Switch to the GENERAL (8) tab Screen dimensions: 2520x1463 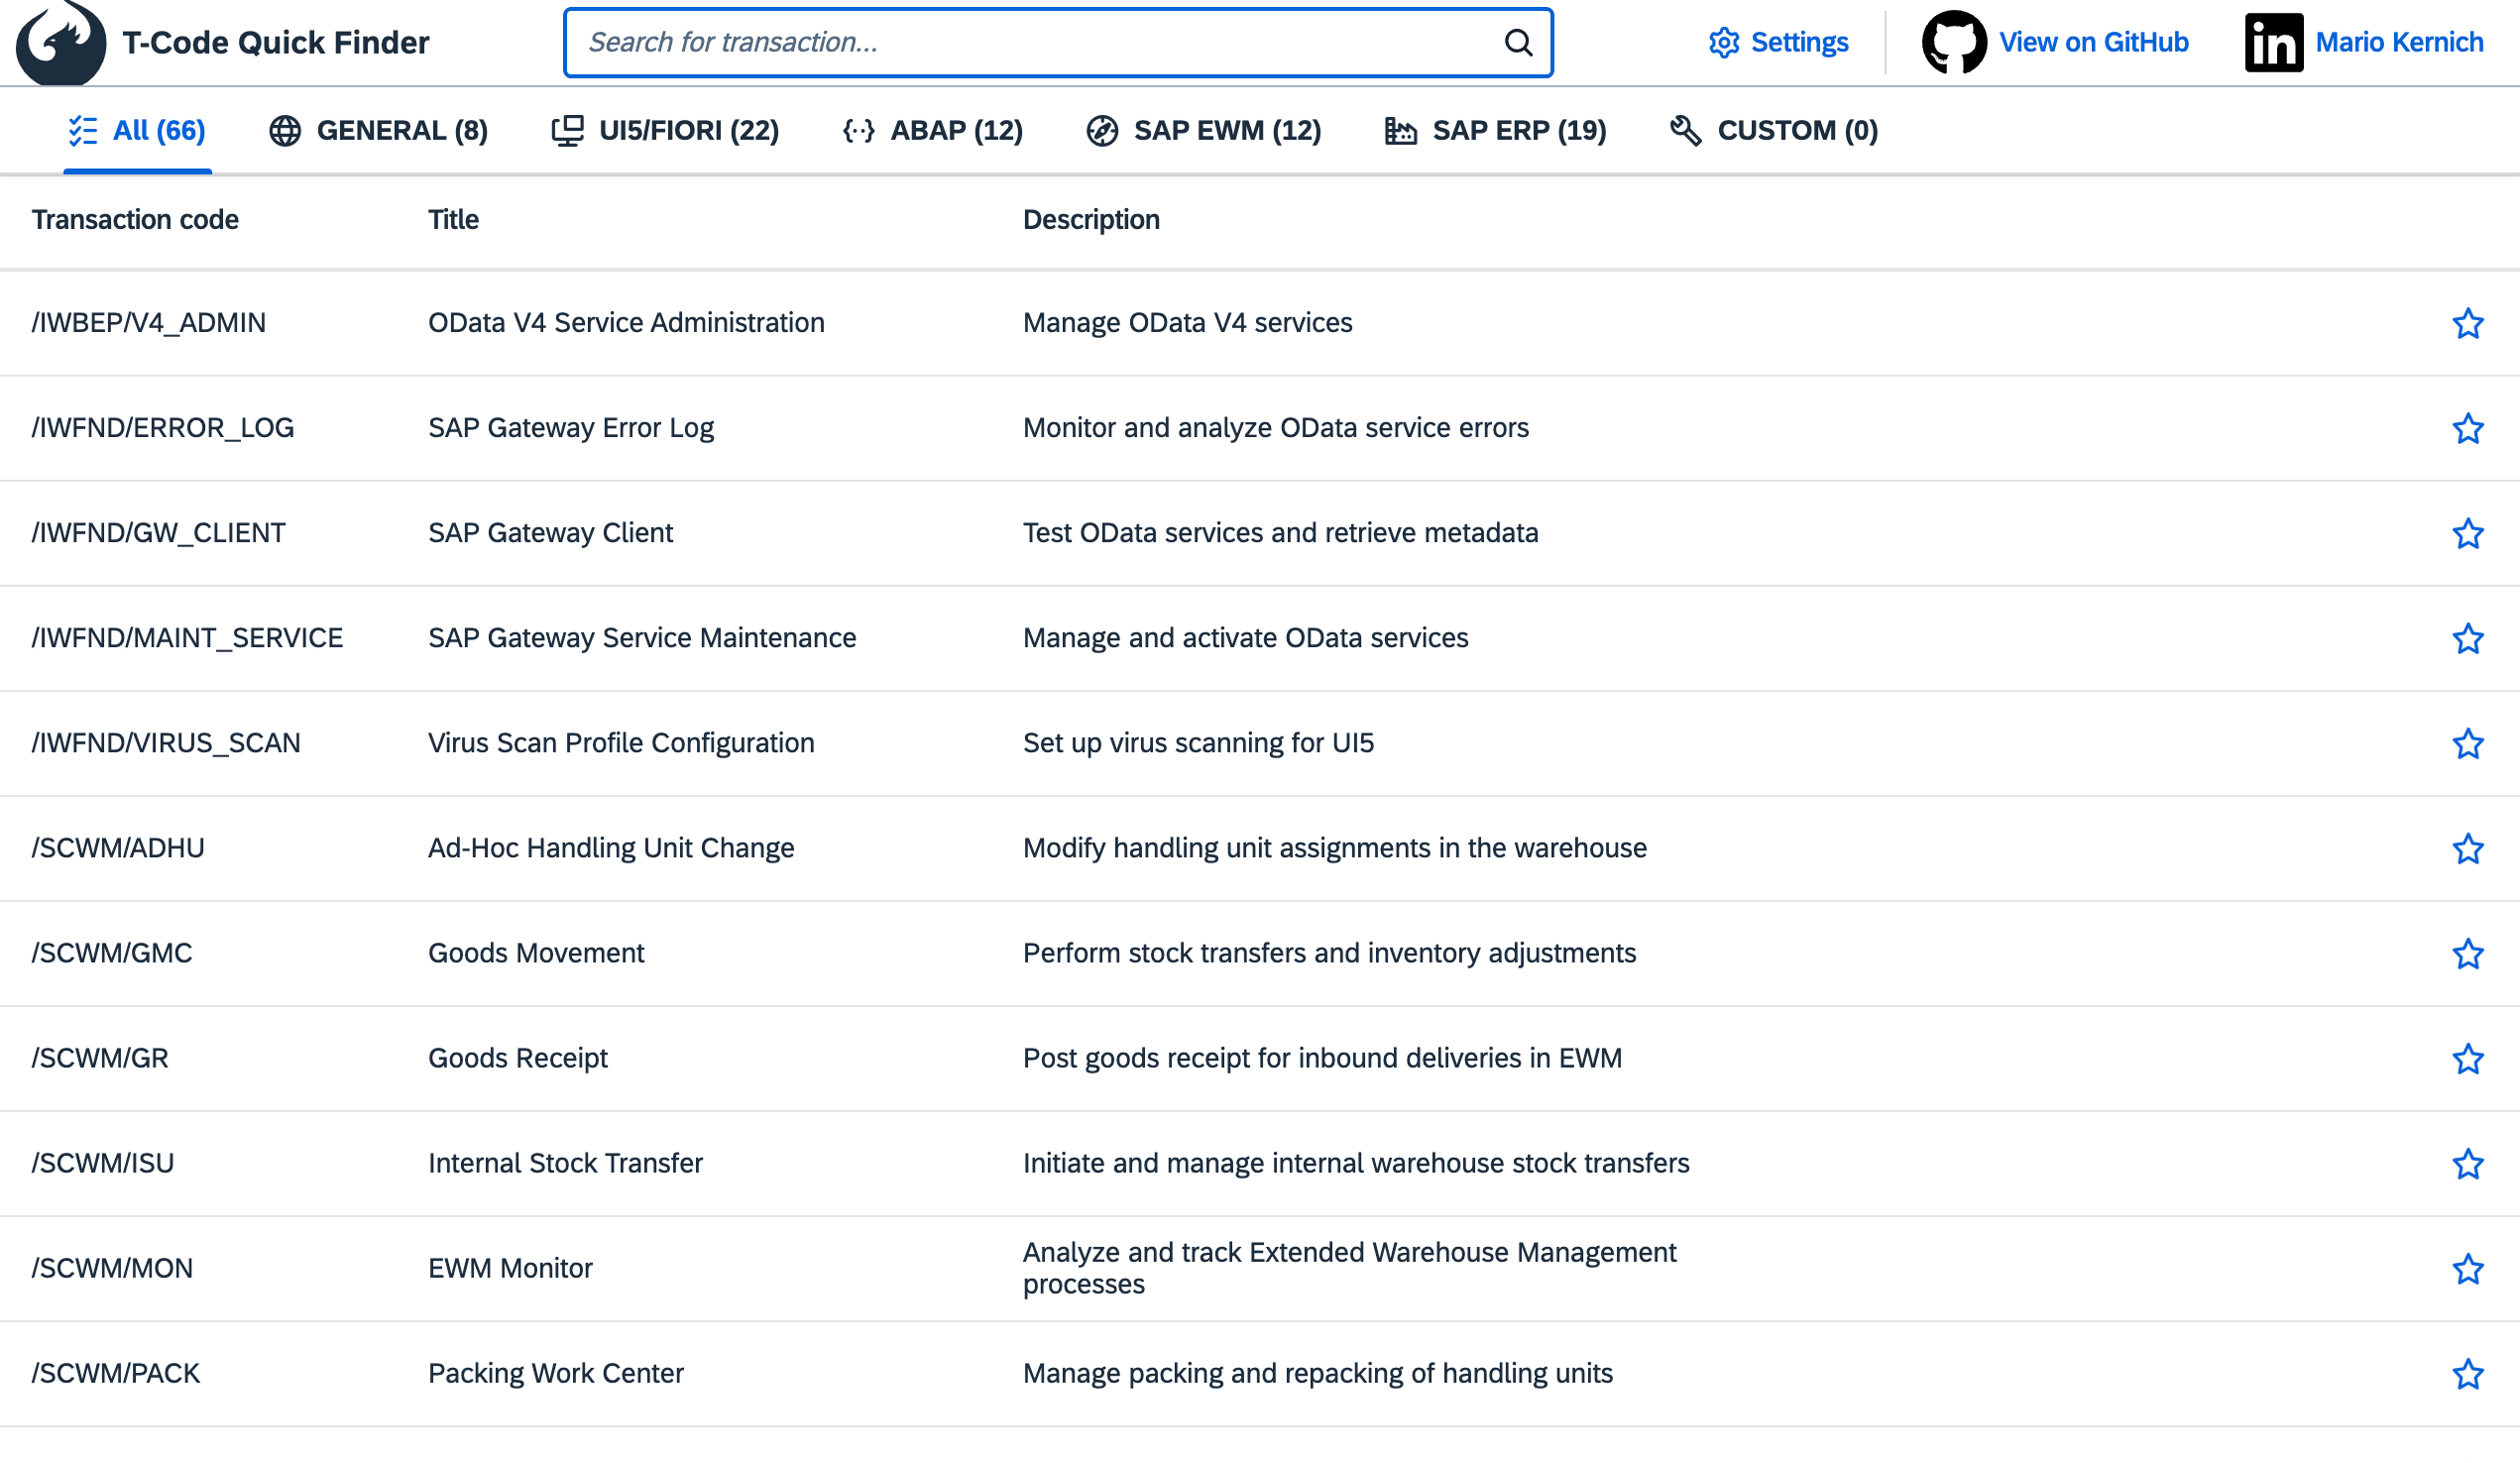point(378,130)
